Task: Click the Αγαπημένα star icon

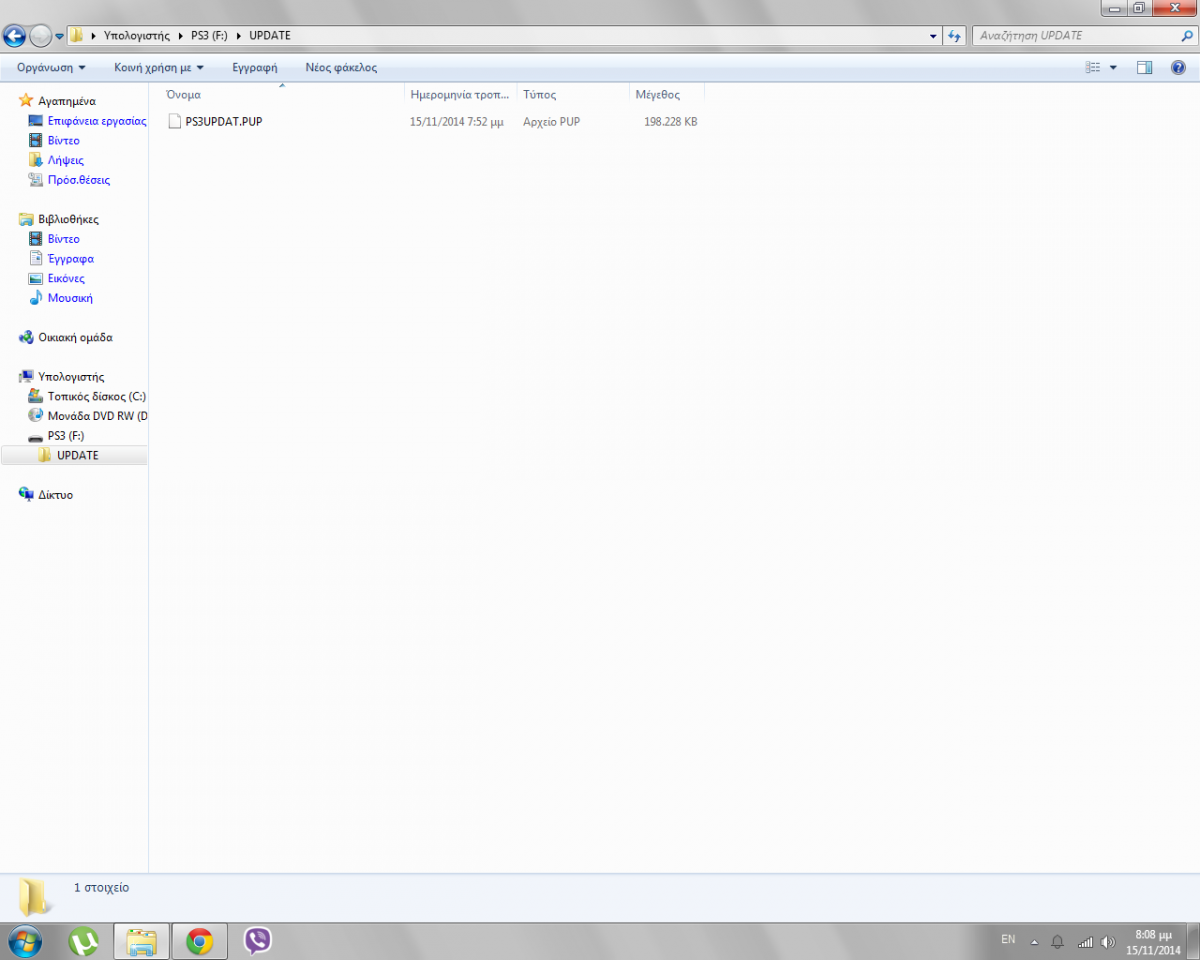Action: [26, 101]
